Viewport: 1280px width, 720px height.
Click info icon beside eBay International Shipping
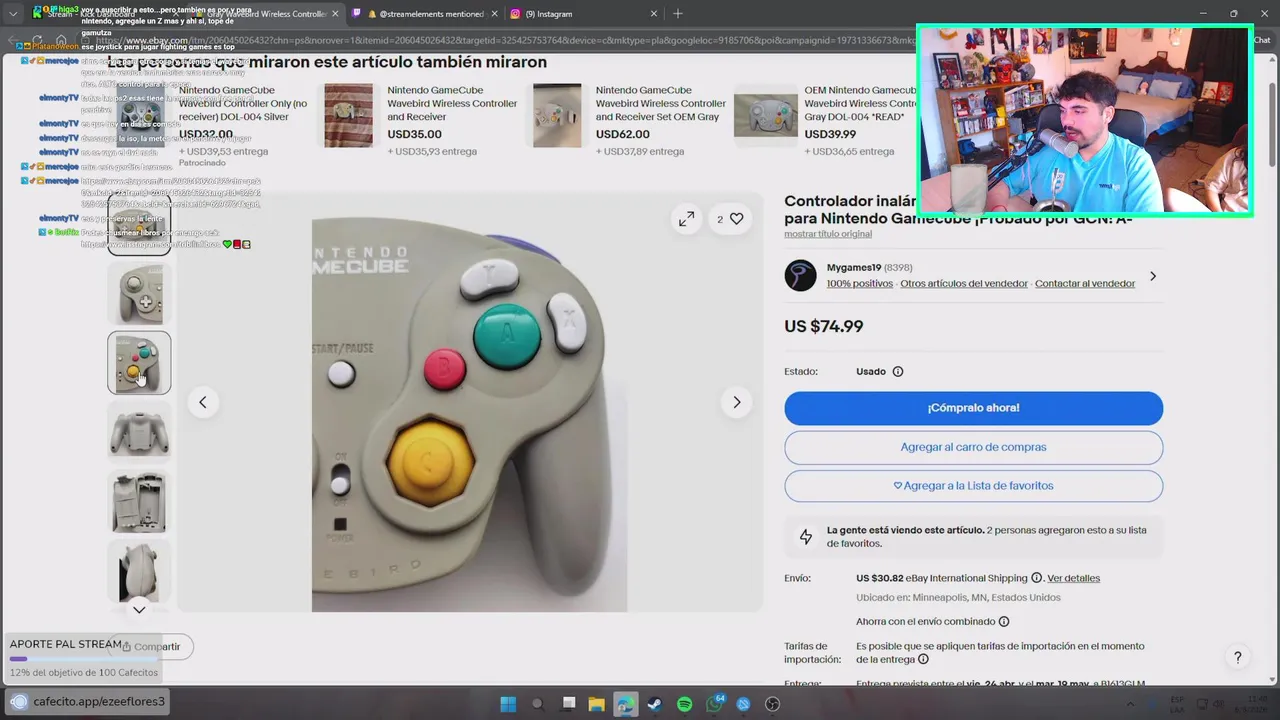[1036, 578]
